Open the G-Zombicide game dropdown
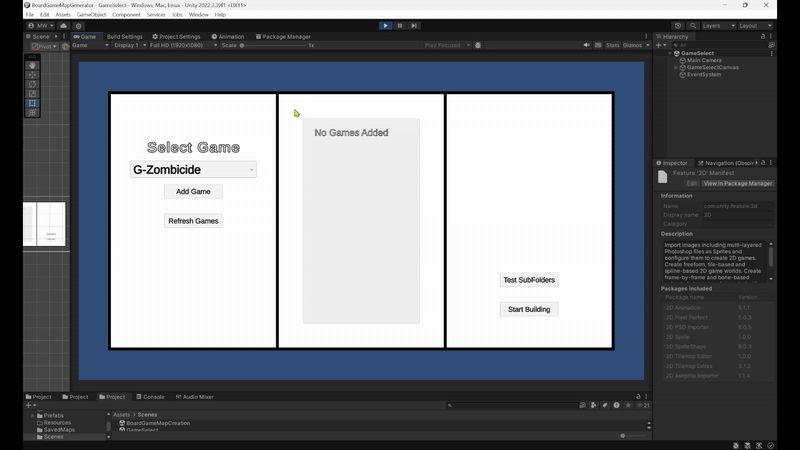The image size is (800, 450). [x=193, y=170]
